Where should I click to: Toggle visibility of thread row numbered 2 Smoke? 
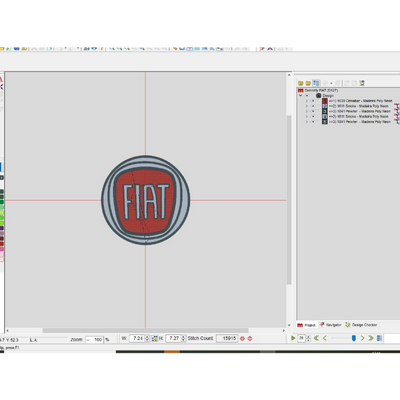tap(313, 106)
